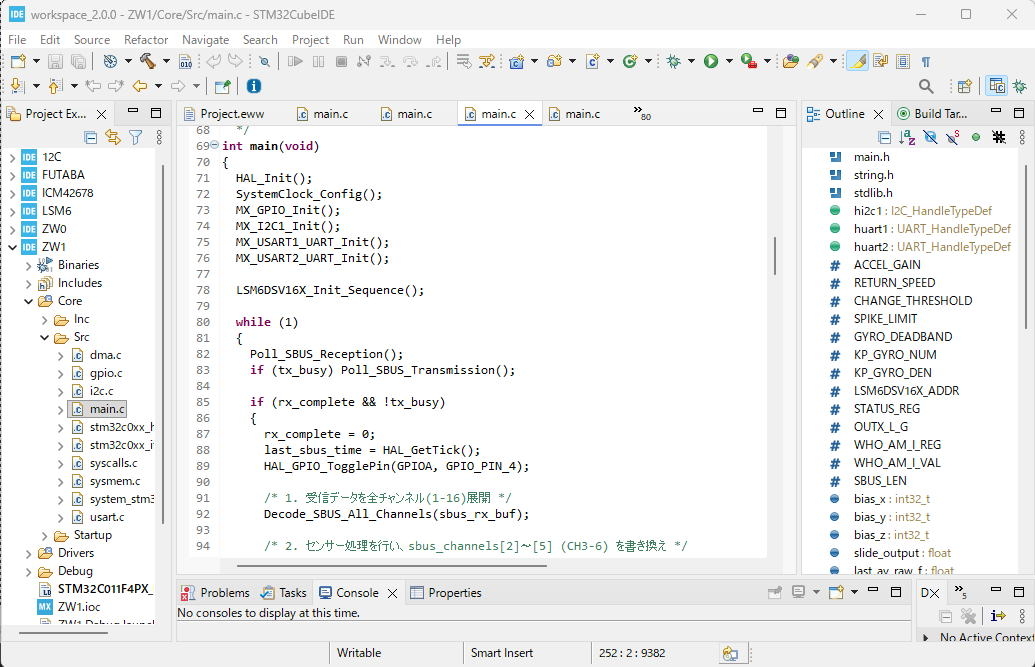This screenshot has height=667, width=1035.
Task: Select GYRO_DEADBAND in the Outline
Action: pos(903,337)
